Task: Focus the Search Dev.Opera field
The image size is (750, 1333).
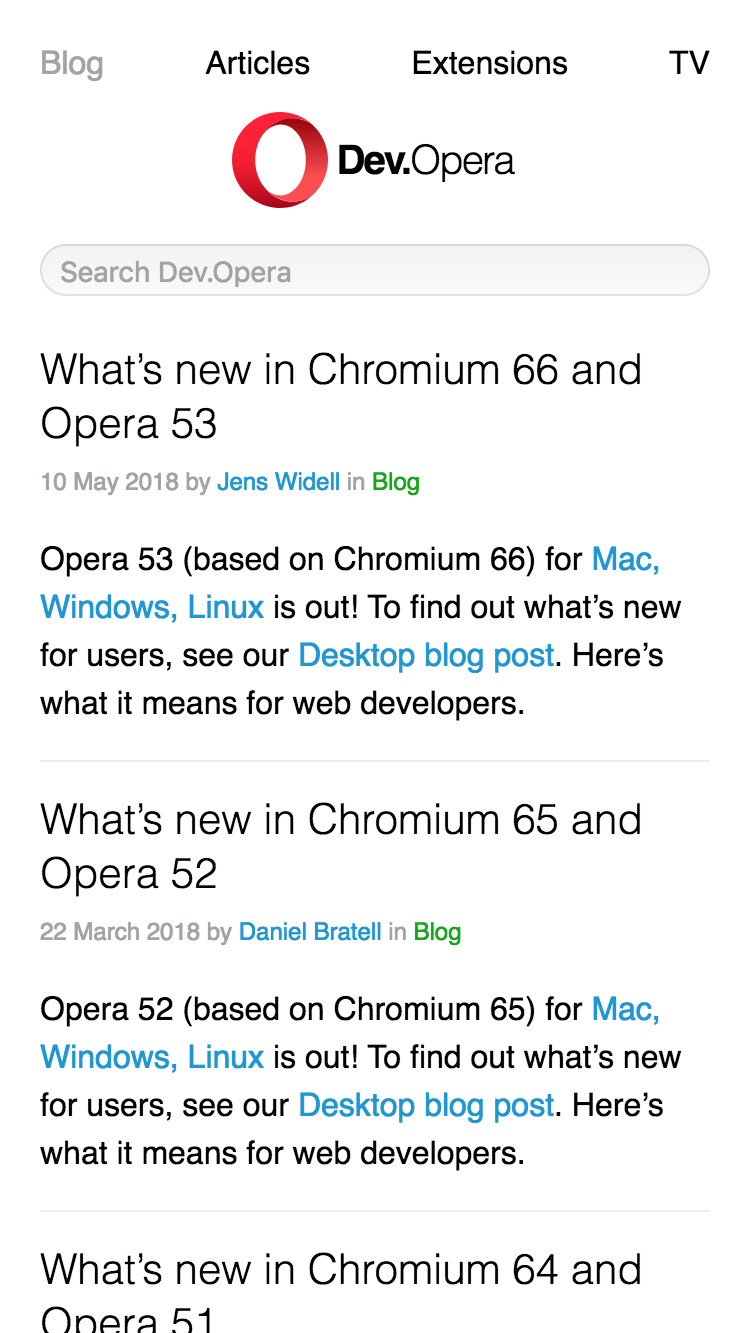Action: (x=375, y=271)
